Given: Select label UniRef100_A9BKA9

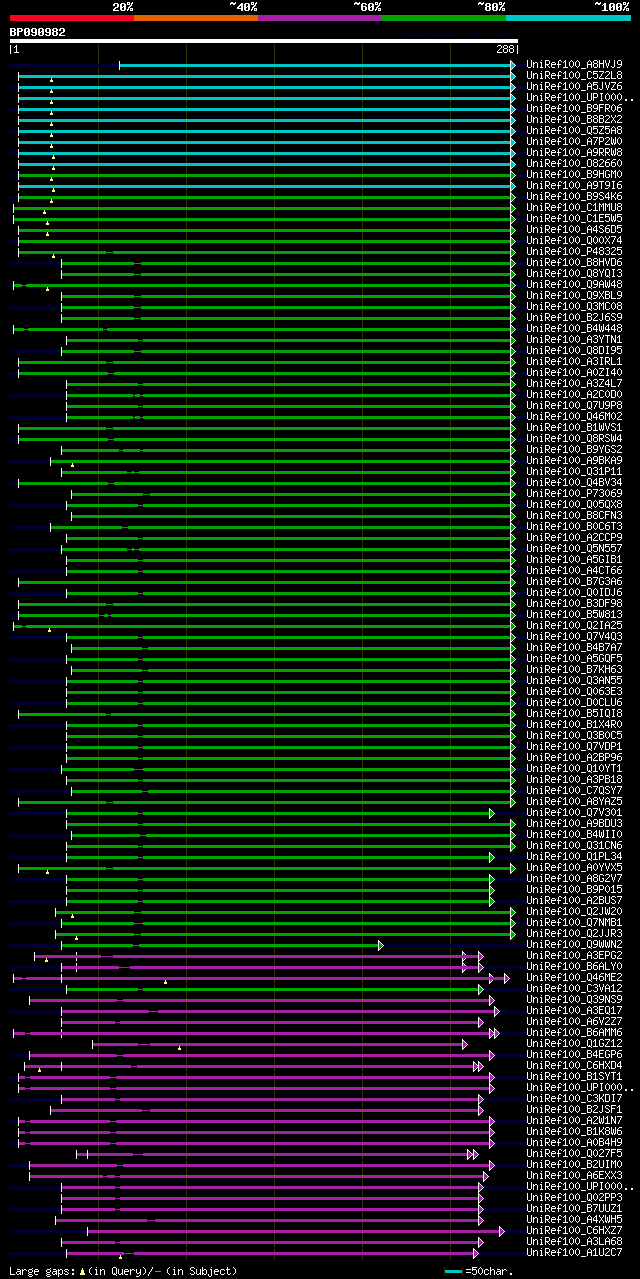Looking at the screenshot, I should (574, 461).
